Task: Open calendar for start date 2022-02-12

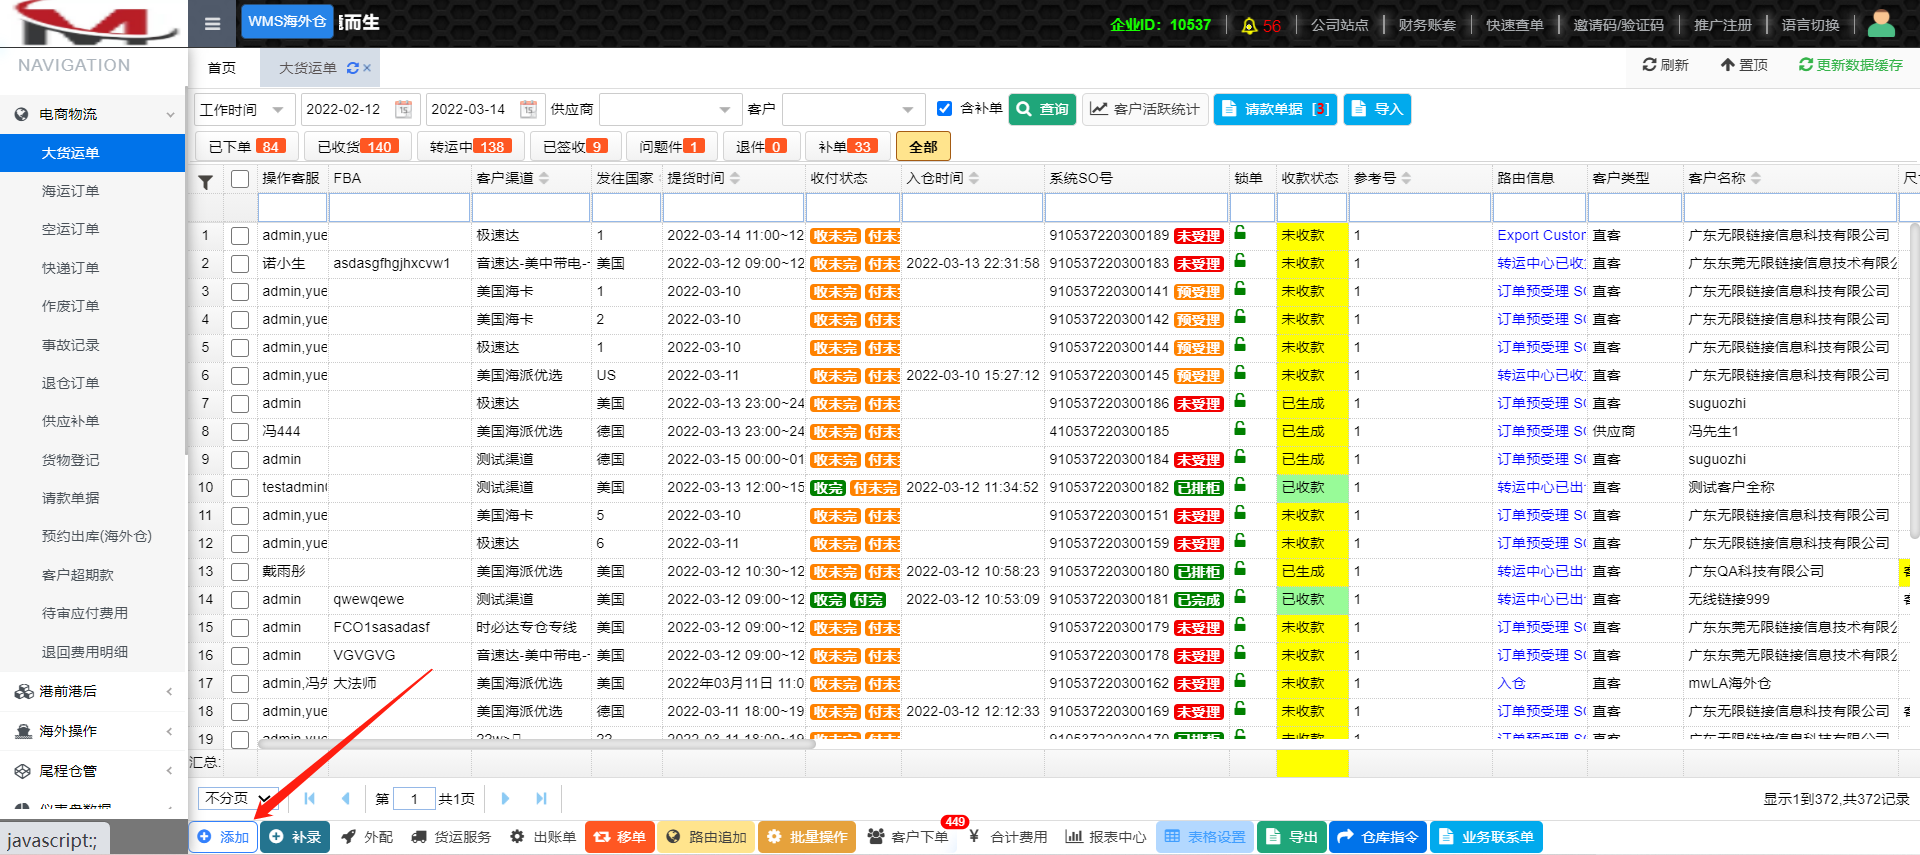Action: pyautogui.click(x=403, y=109)
